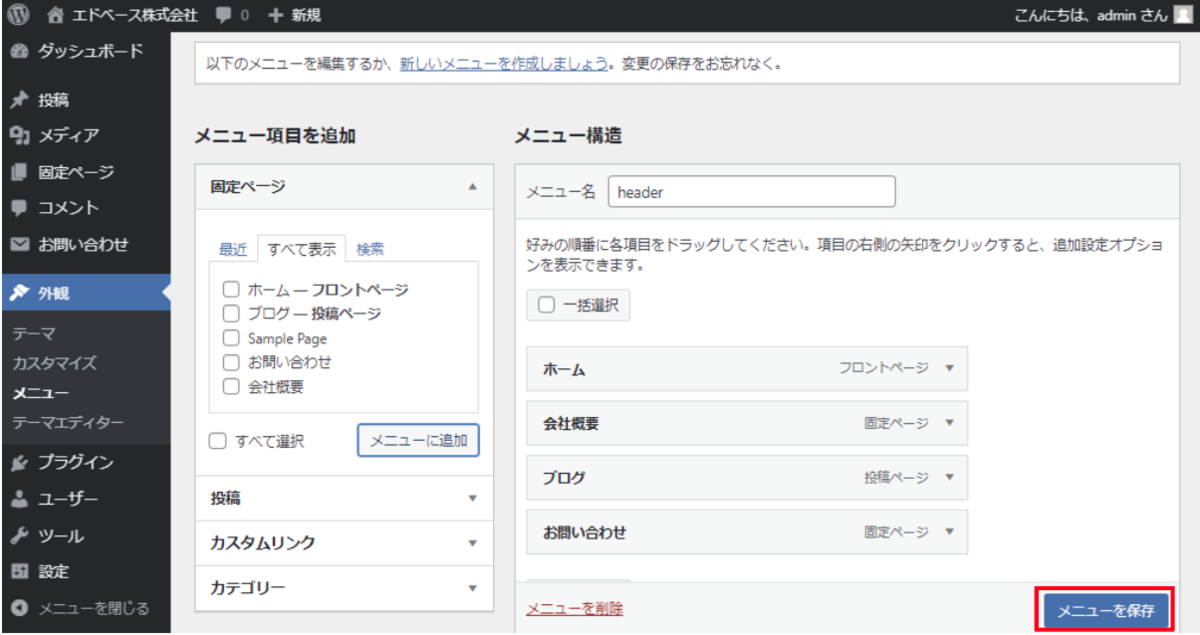Tick the 会社概要 page checkbox

(231, 386)
